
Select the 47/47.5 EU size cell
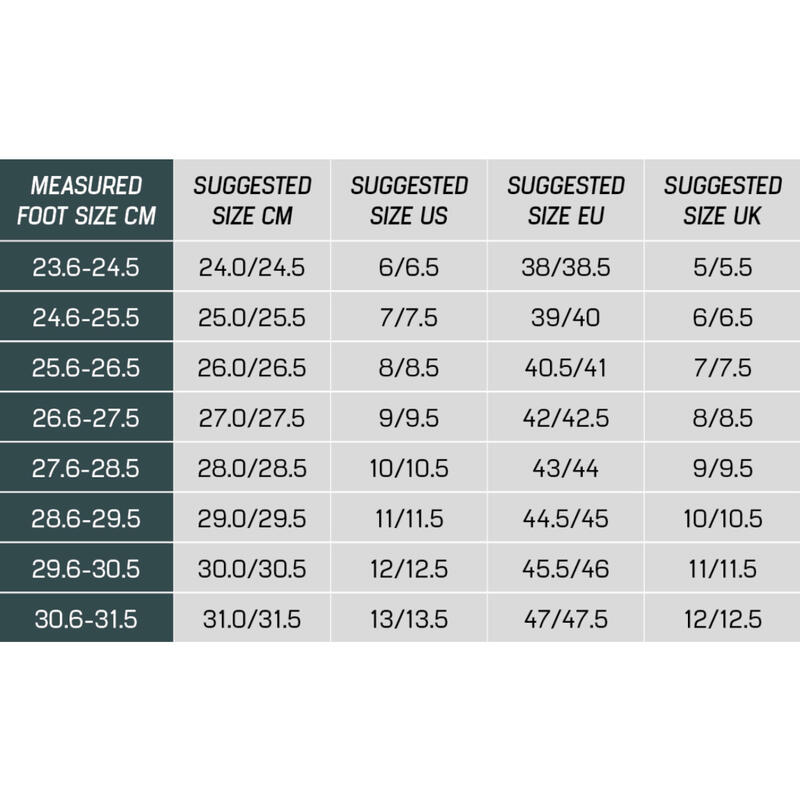565,618
